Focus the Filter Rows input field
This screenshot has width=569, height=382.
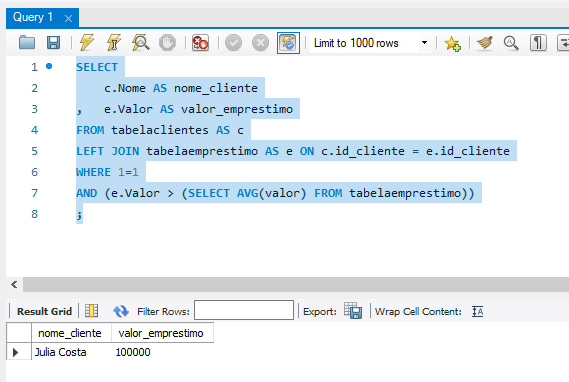244,310
